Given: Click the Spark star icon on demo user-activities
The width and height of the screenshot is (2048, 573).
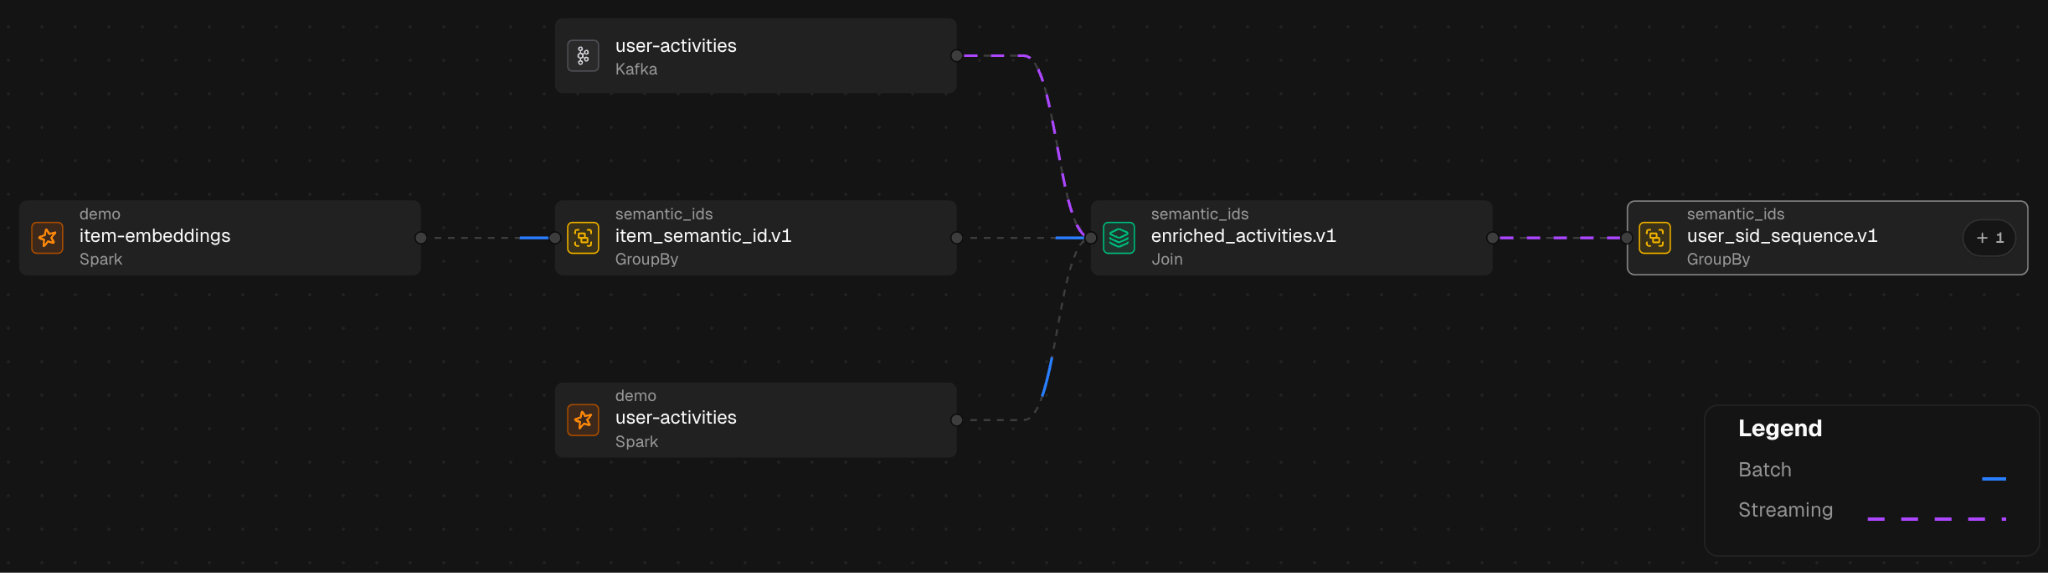Looking at the screenshot, I should 583,420.
